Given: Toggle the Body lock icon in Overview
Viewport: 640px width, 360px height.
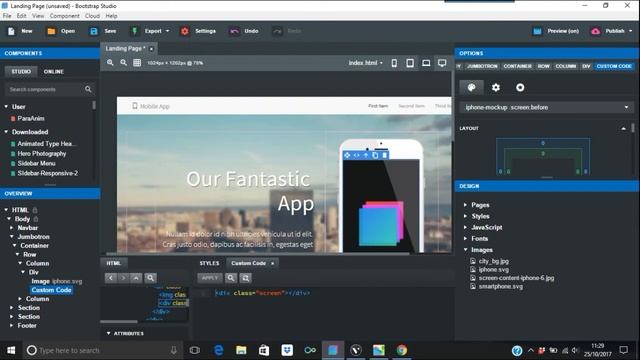Looking at the screenshot, I should [36, 219].
